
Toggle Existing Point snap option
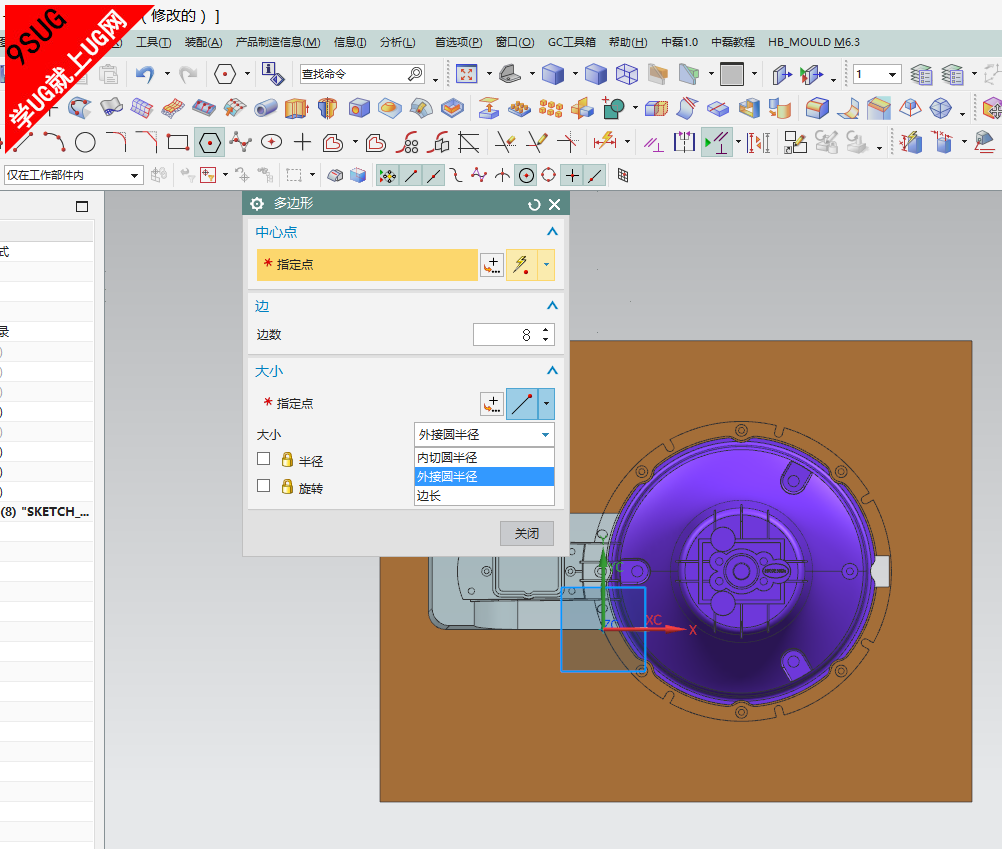(x=573, y=176)
